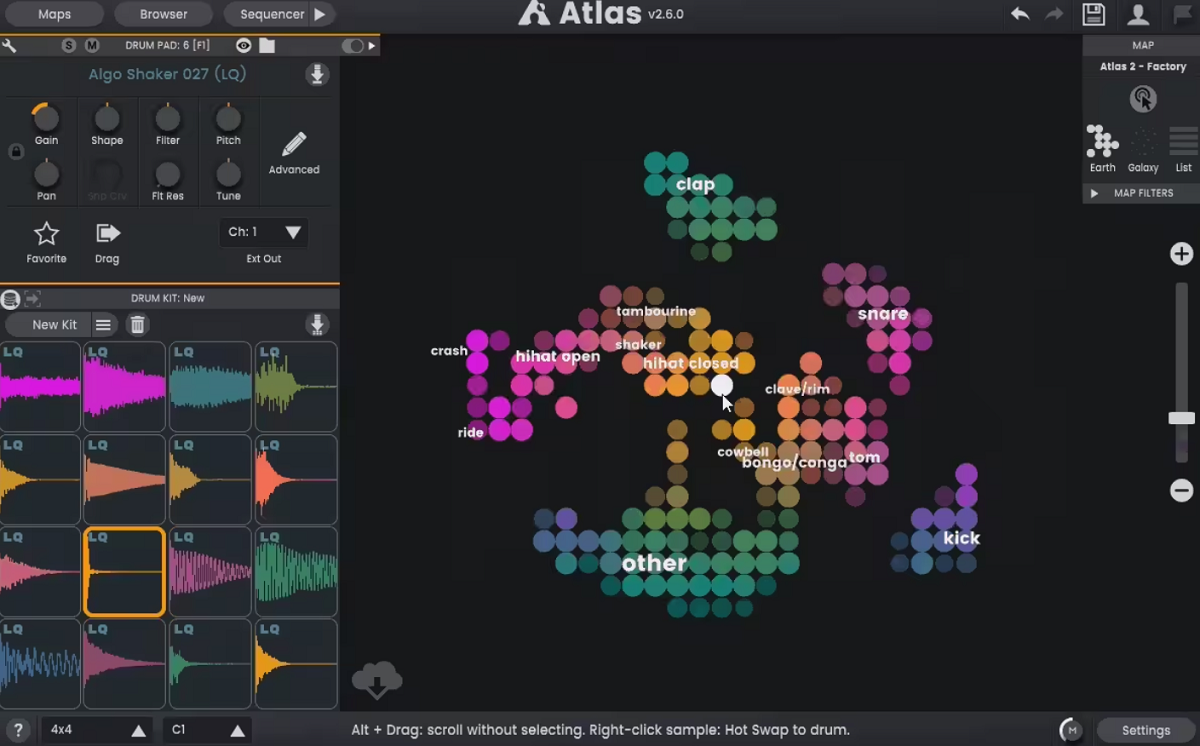
Task: Click the Pitch knob
Action: pyautogui.click(x=228, y=118)
